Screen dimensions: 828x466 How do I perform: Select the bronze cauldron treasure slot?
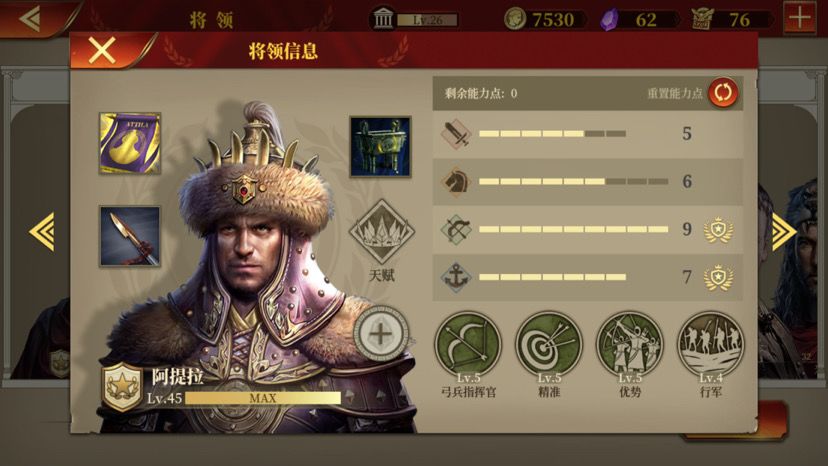[380, 146]
